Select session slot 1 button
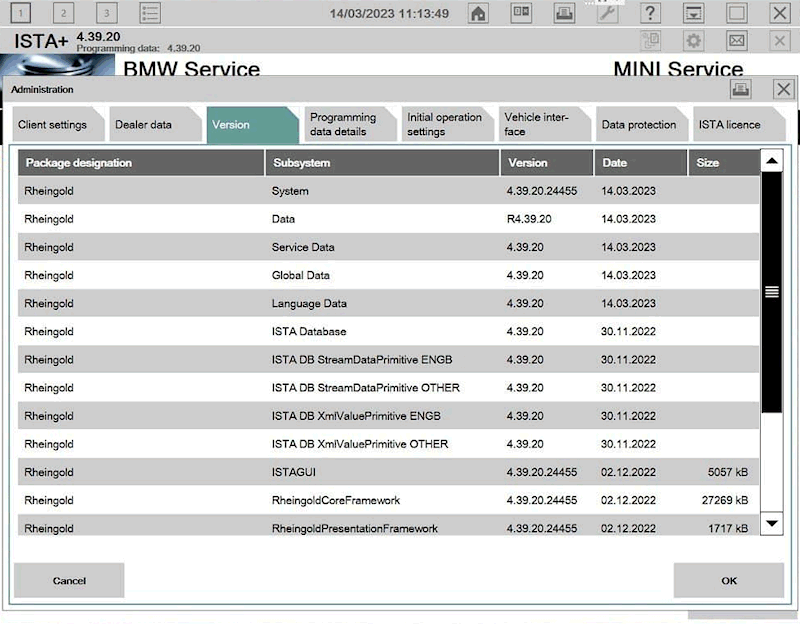Viewport: 800px width, 624px height. coord(22,13)
